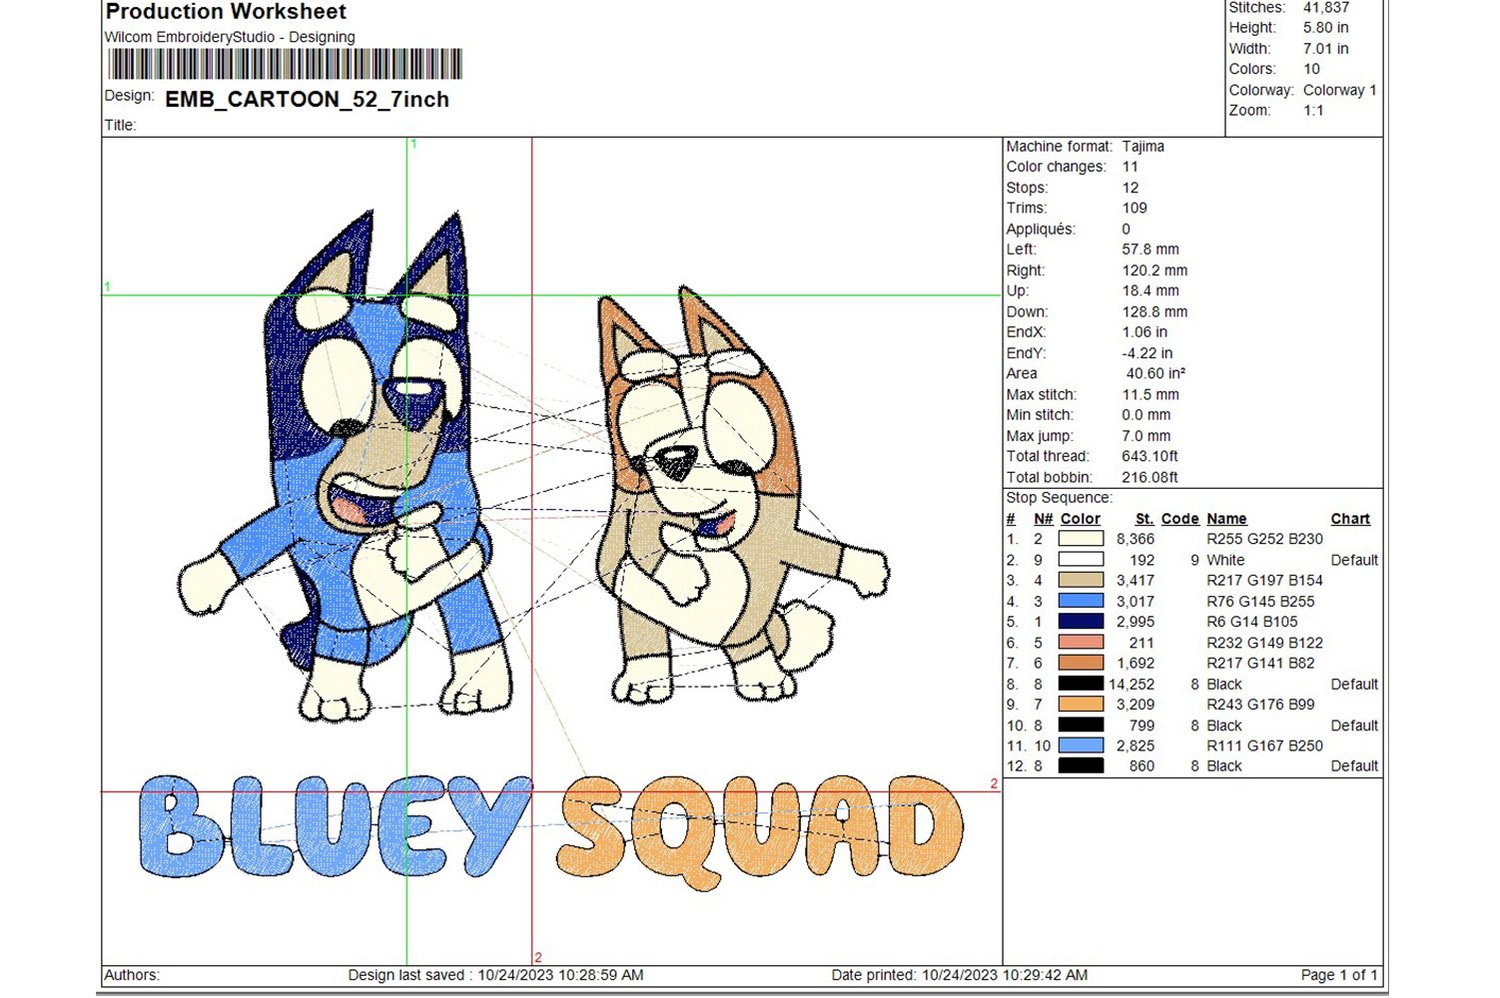Pick the black swatch with 860 stitches
The height and width of the screenshot is (998, 1500).
click(x=1080, y=766)
